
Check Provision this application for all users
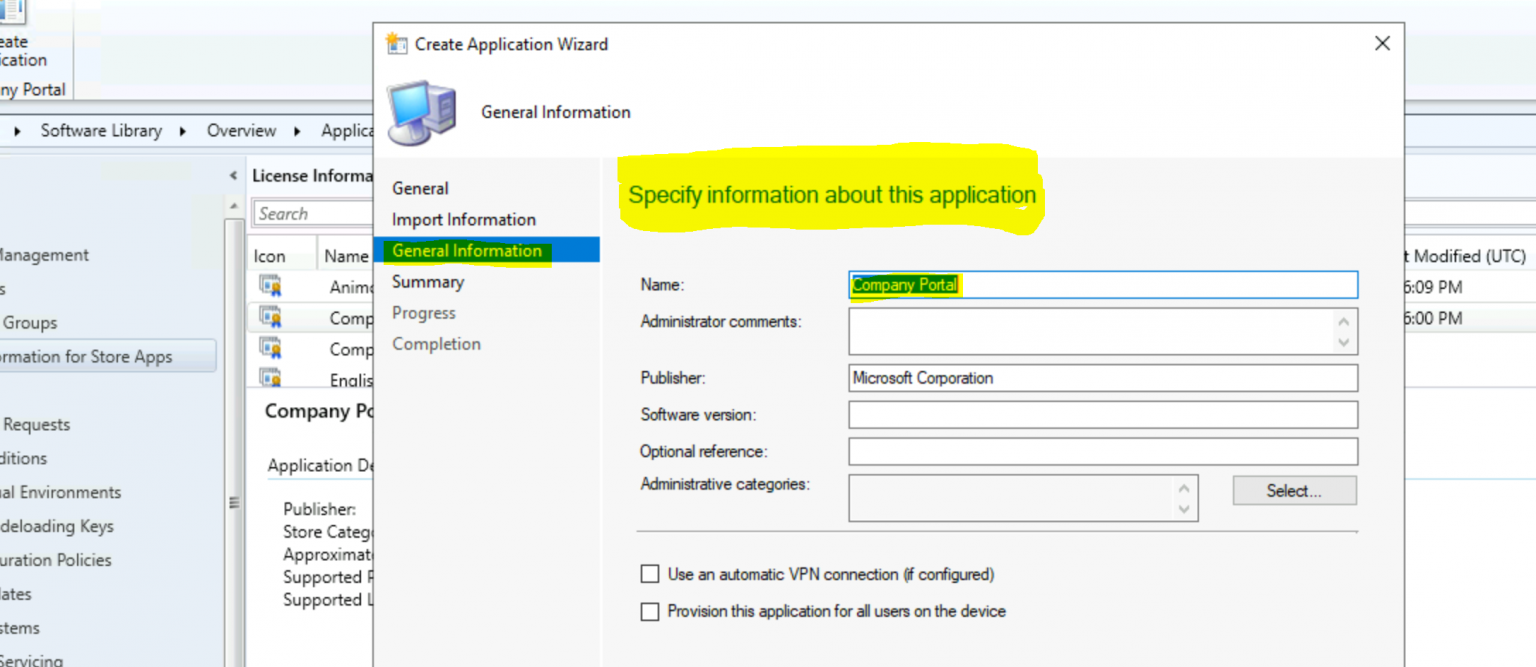[650, 611]
